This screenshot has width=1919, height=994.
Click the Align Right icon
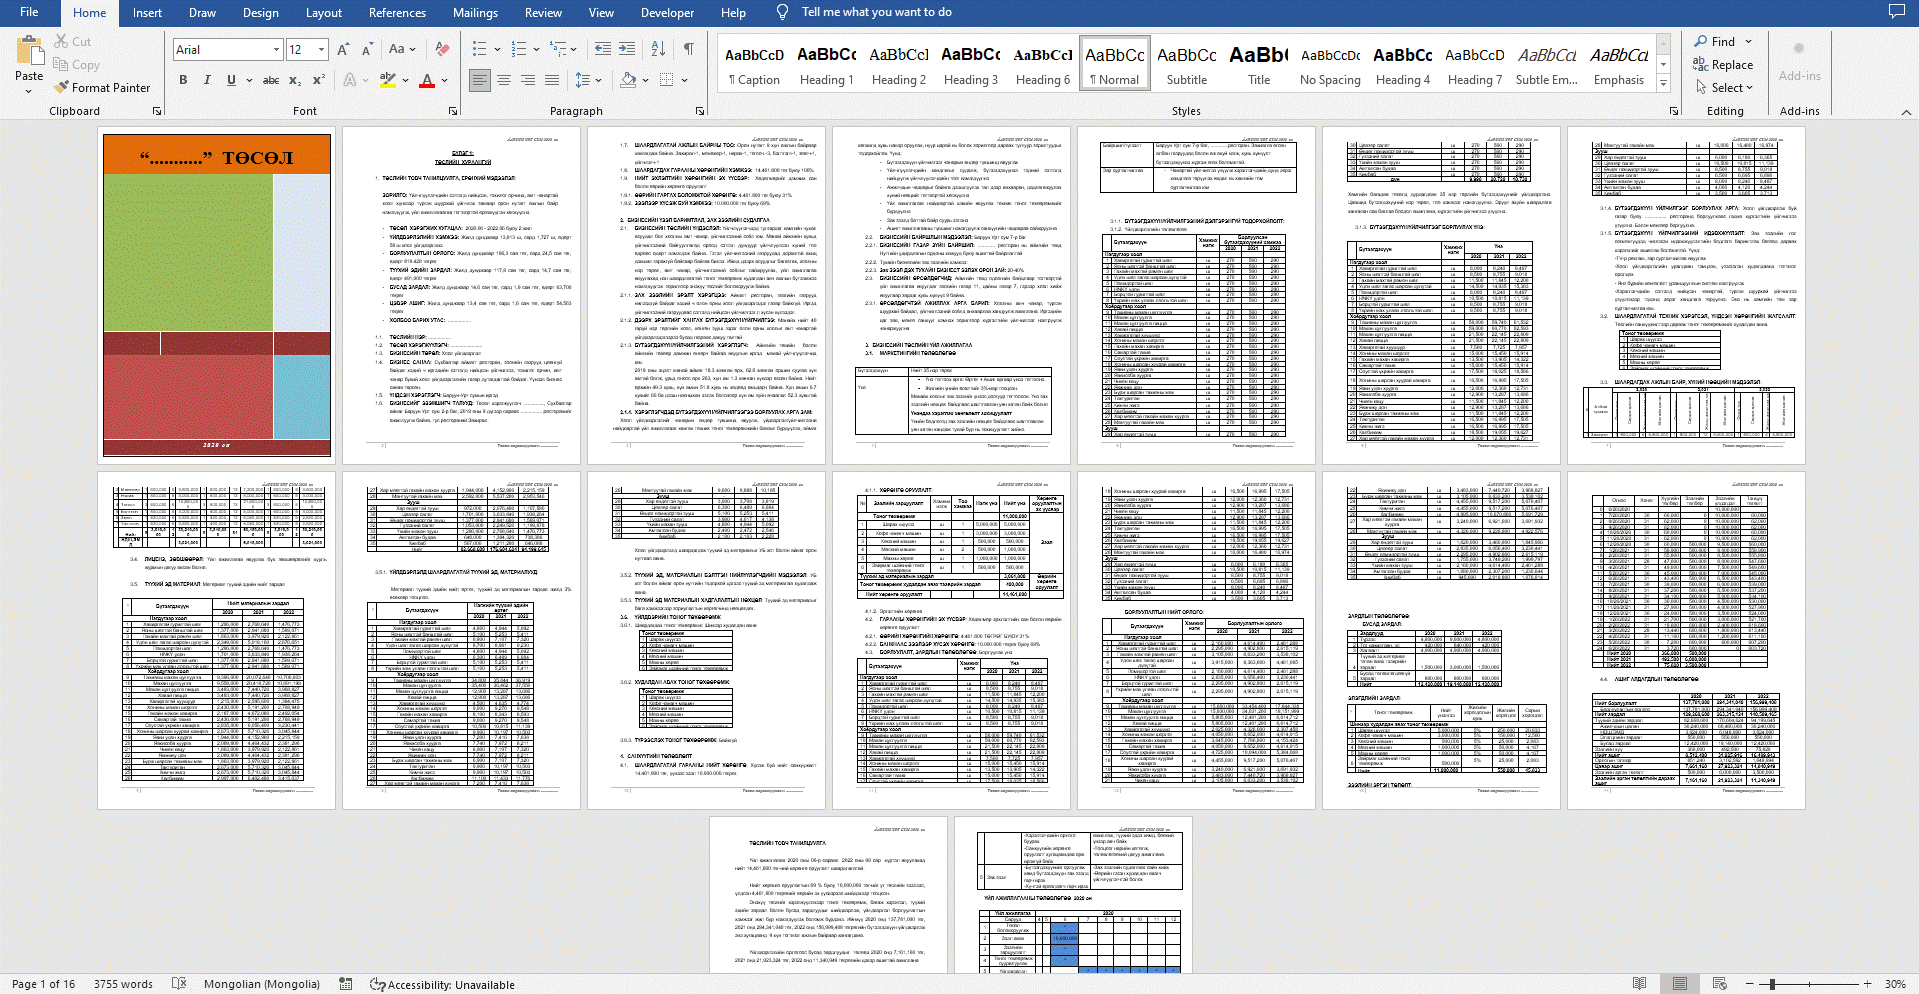point(528,80)
